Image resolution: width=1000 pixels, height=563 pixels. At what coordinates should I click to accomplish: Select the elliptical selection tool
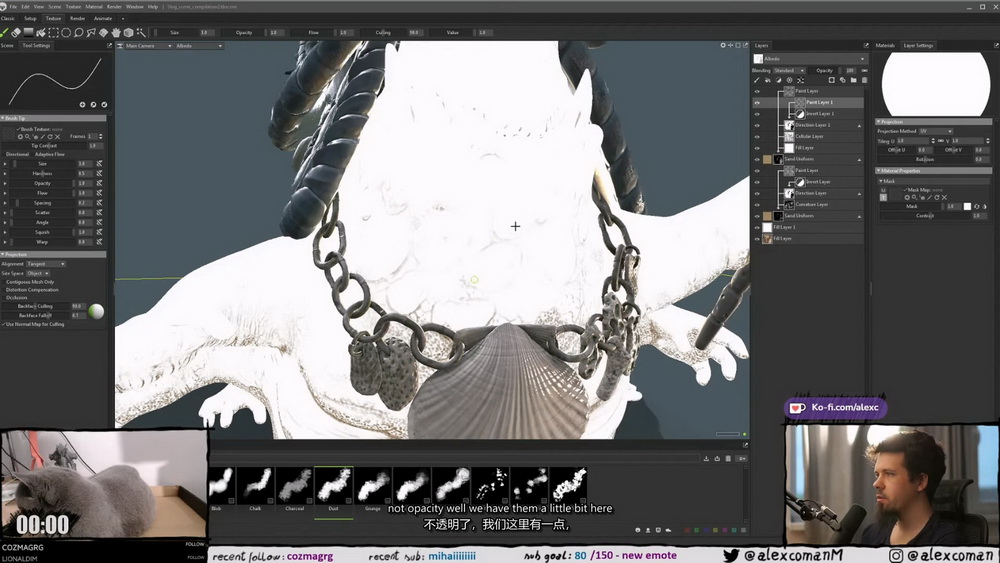pos(66,33)
